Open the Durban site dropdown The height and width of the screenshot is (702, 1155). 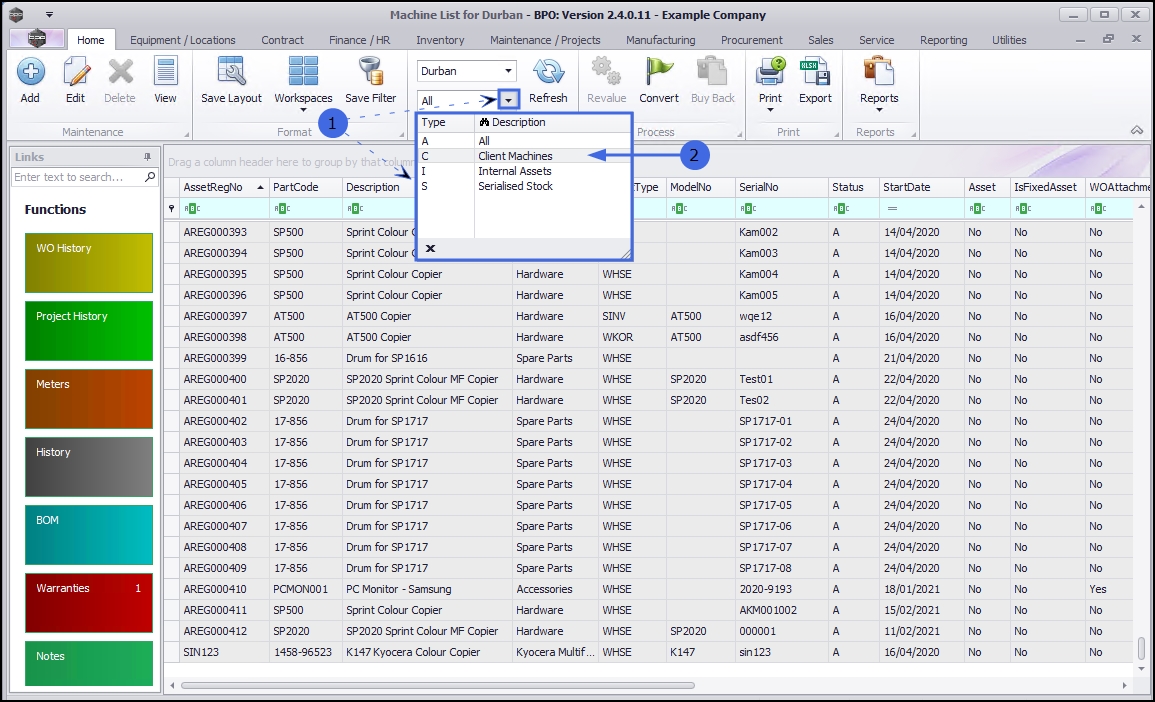pyautogui.click(x=509, y=71)
